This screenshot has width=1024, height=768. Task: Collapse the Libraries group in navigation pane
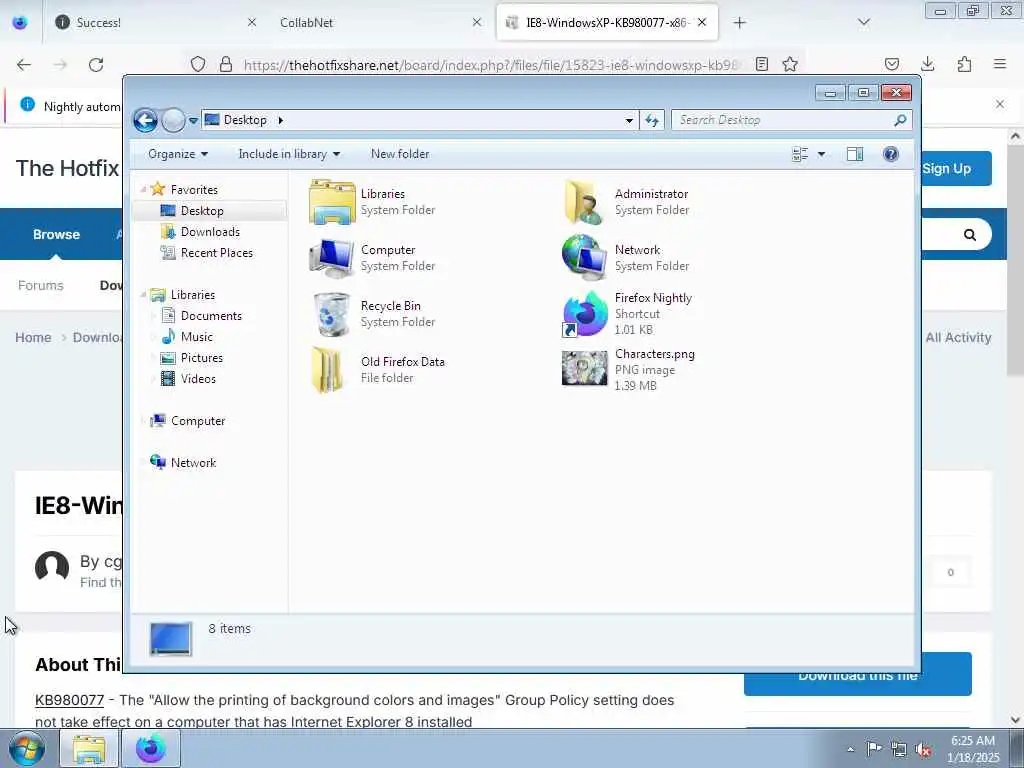click(144, 295)
